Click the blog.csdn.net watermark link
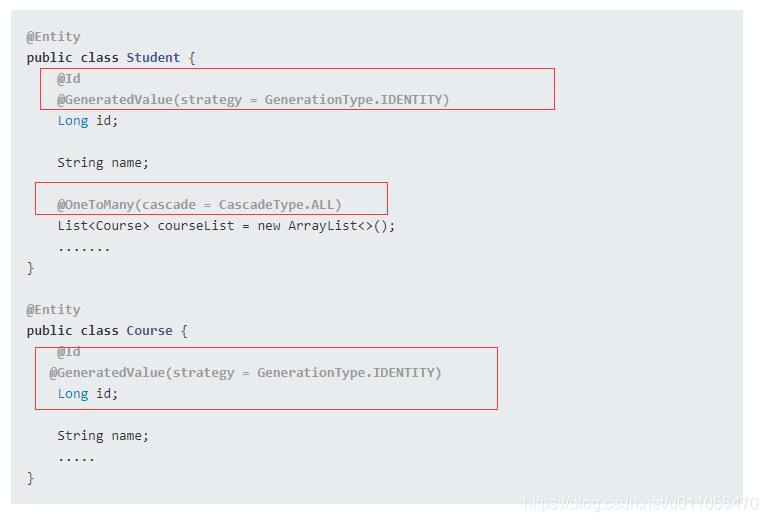 click(x=641, y=503)
